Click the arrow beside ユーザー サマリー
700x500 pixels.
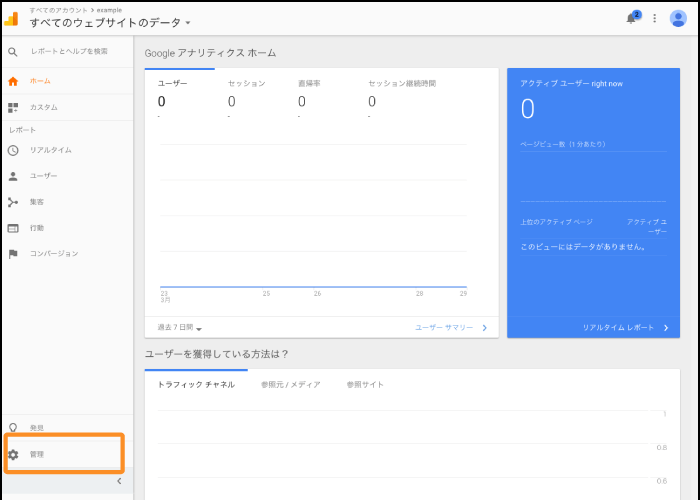(x=485, y=328)
